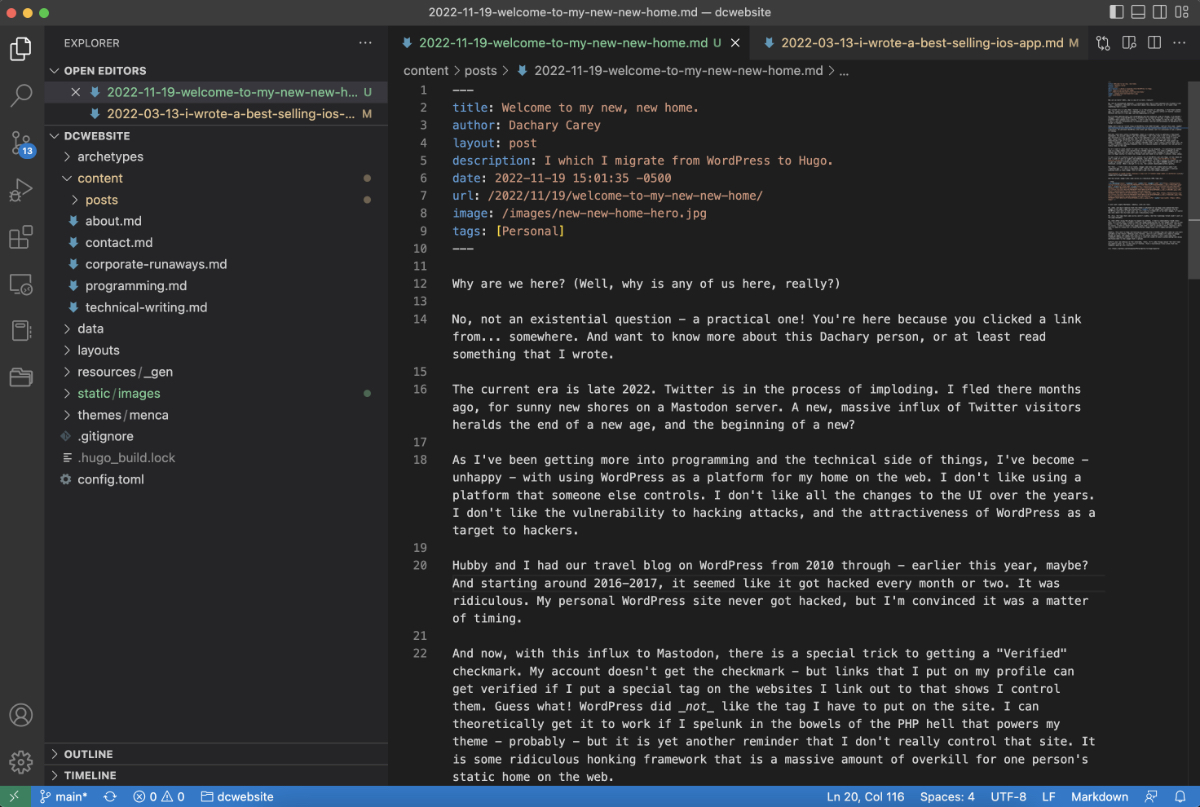The width and height of the screenshot is (1200, 807).
Task: Expand the themes/menca folder
Action: 216,415
